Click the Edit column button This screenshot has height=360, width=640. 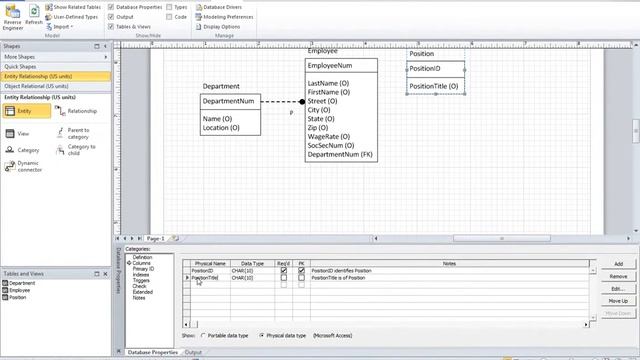tap(618, 289)
